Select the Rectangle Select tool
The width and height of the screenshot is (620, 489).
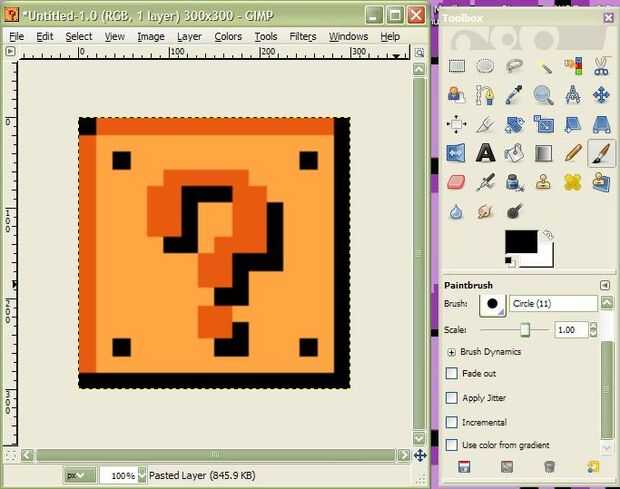pos(456,66)
